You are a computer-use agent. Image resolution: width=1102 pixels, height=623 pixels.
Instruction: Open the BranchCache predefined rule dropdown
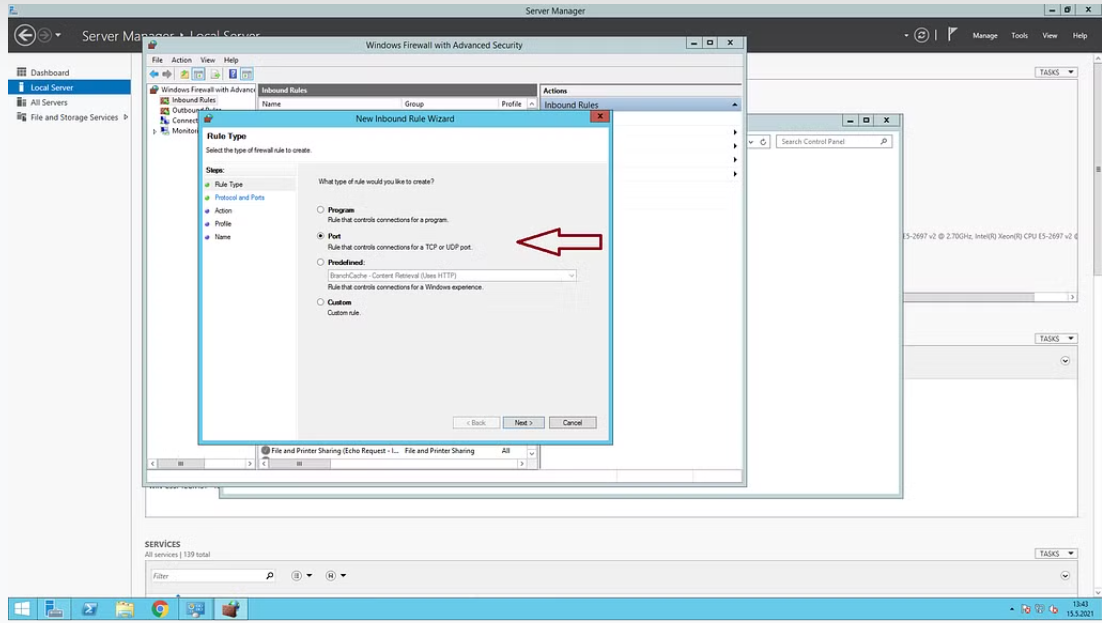pos(451,275)
